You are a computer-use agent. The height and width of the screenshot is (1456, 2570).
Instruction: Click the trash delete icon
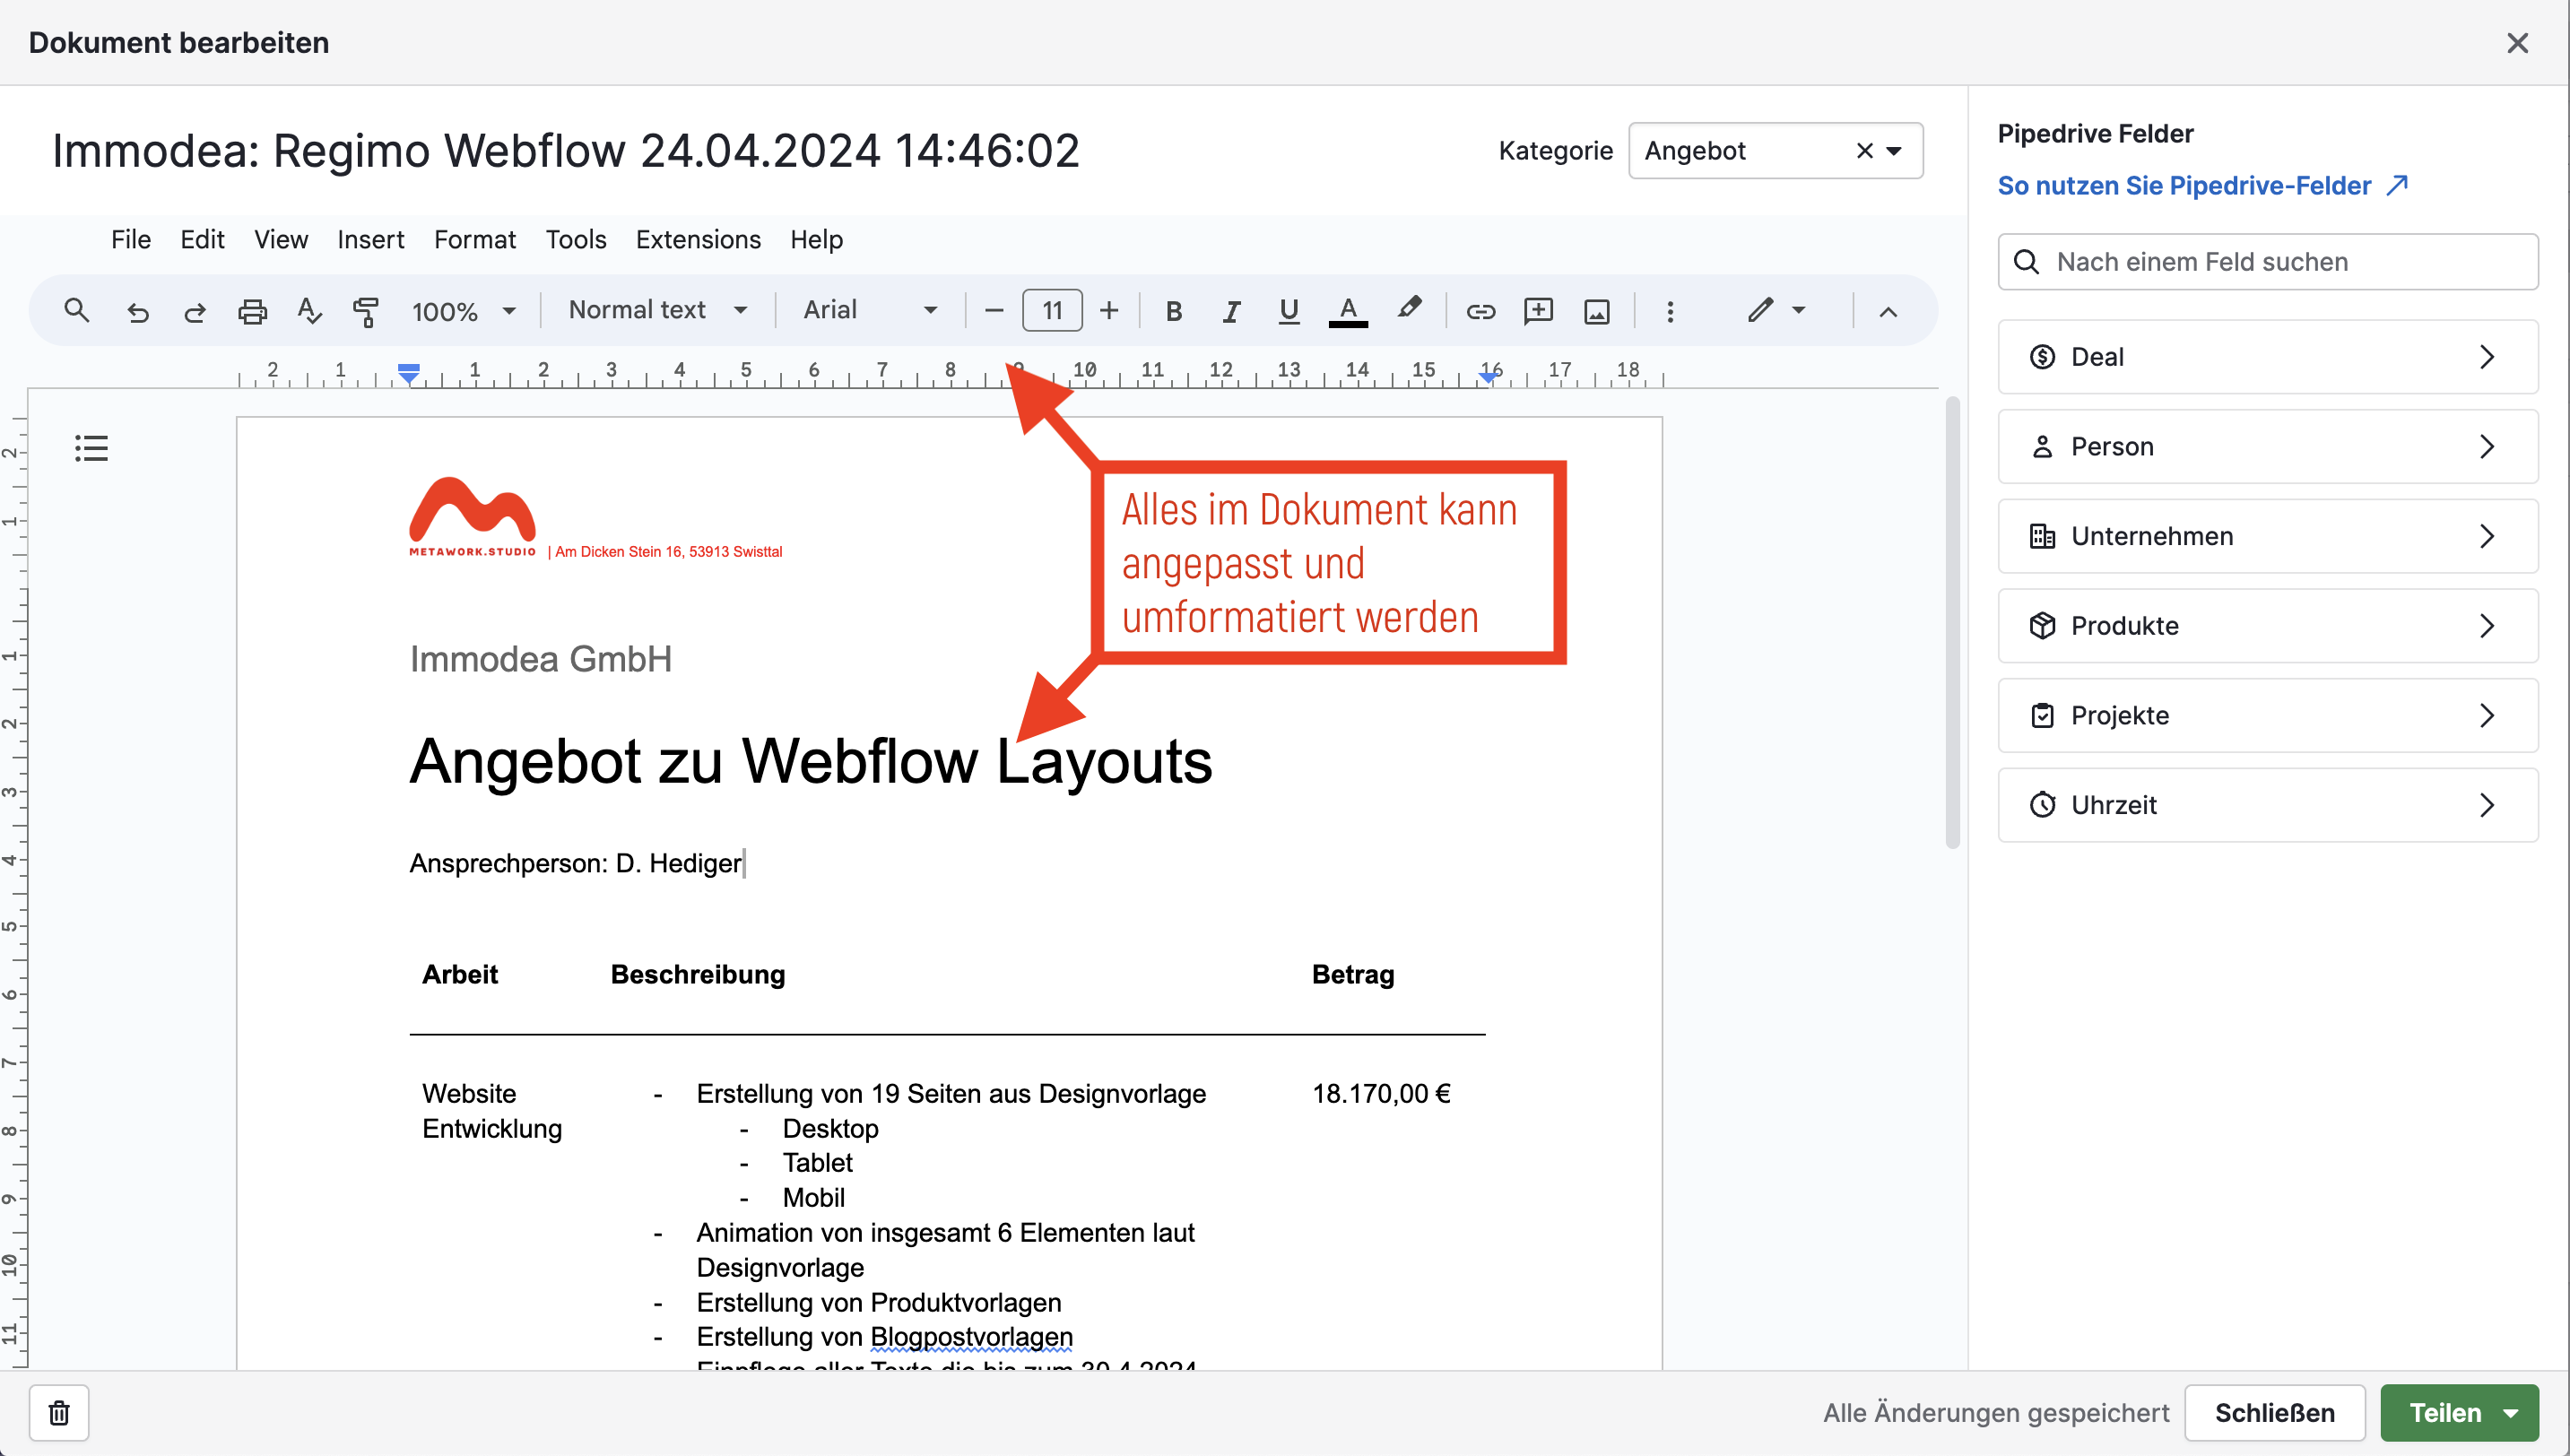59,1413
